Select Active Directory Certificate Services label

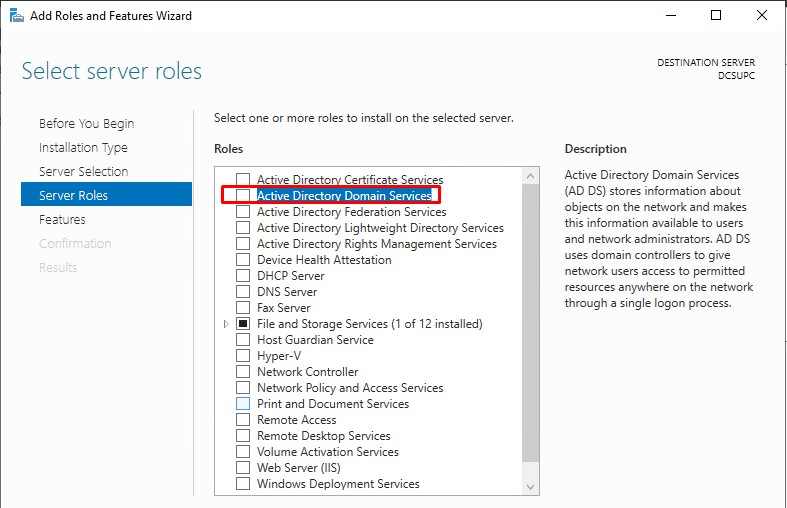(x=350, y=180)
